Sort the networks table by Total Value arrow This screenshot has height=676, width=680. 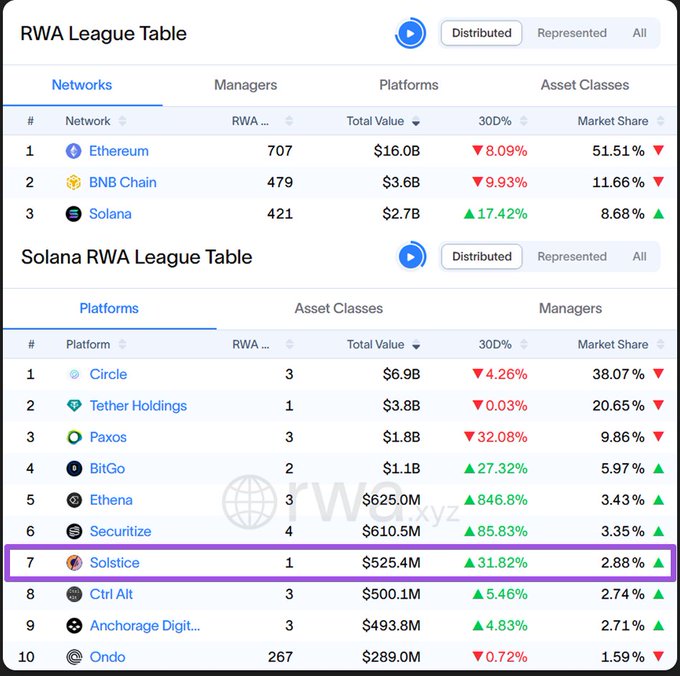click(415, 121)
